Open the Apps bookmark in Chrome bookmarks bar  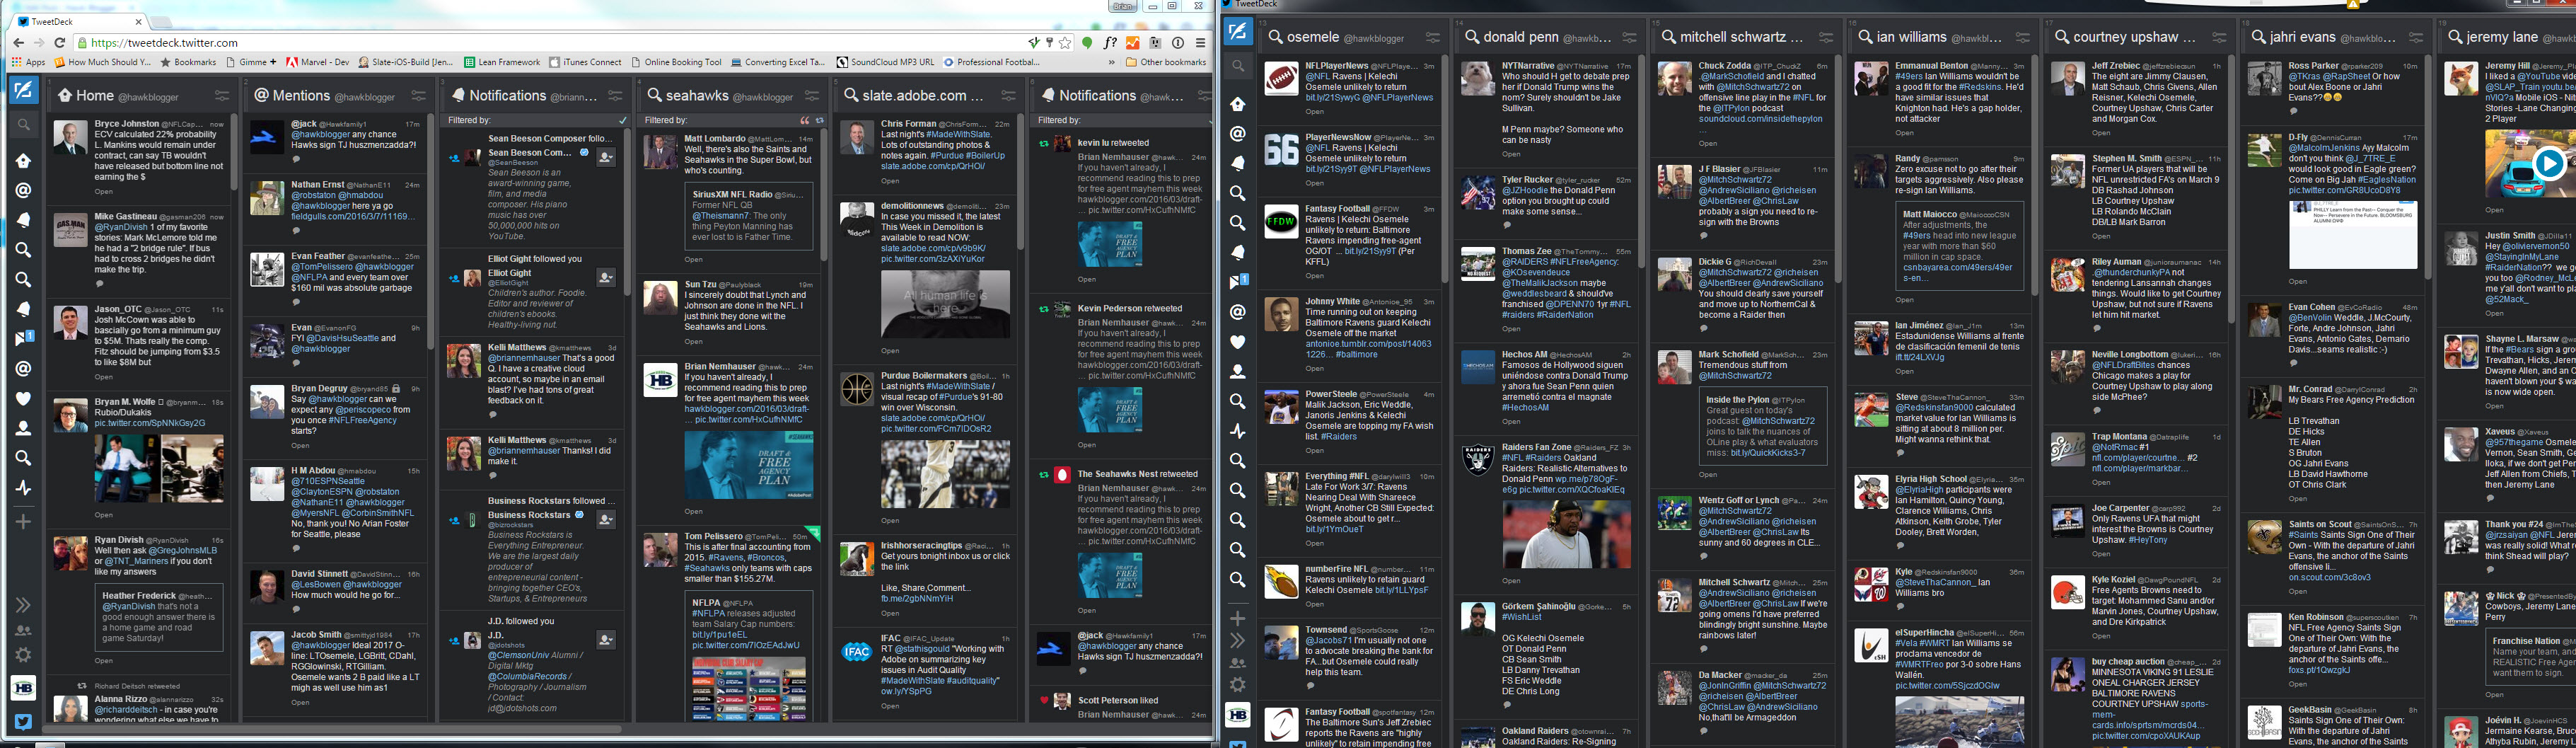(x=28, y=62)
